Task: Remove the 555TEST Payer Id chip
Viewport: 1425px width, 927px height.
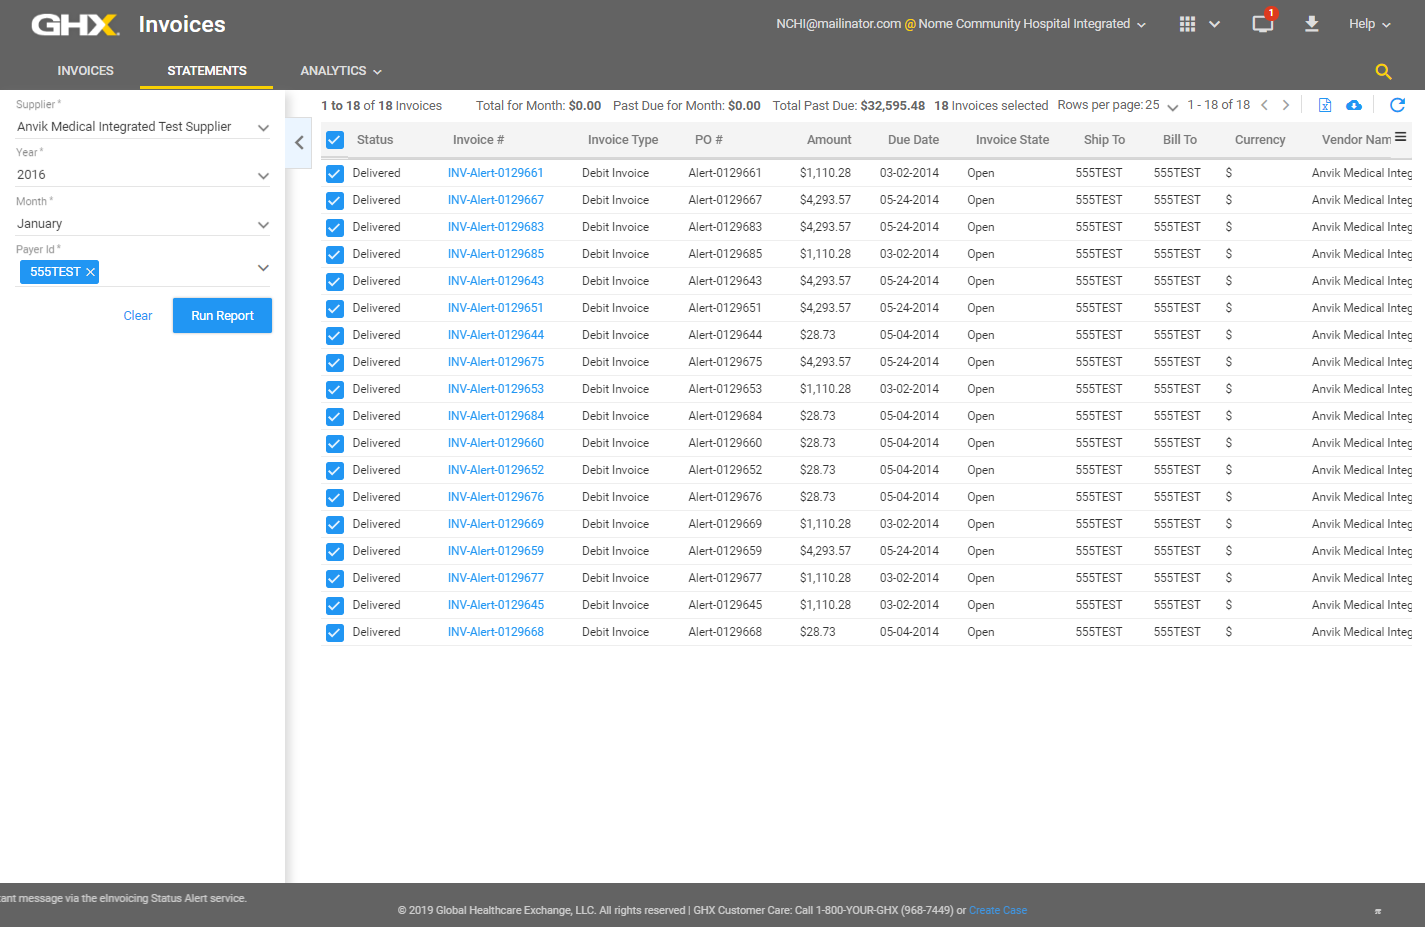Action: (88, 271)
